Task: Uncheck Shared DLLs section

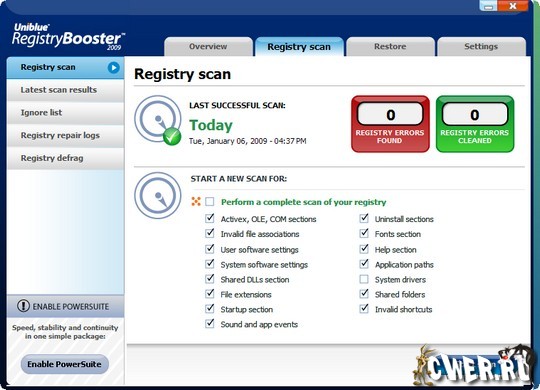Action: 210,279
